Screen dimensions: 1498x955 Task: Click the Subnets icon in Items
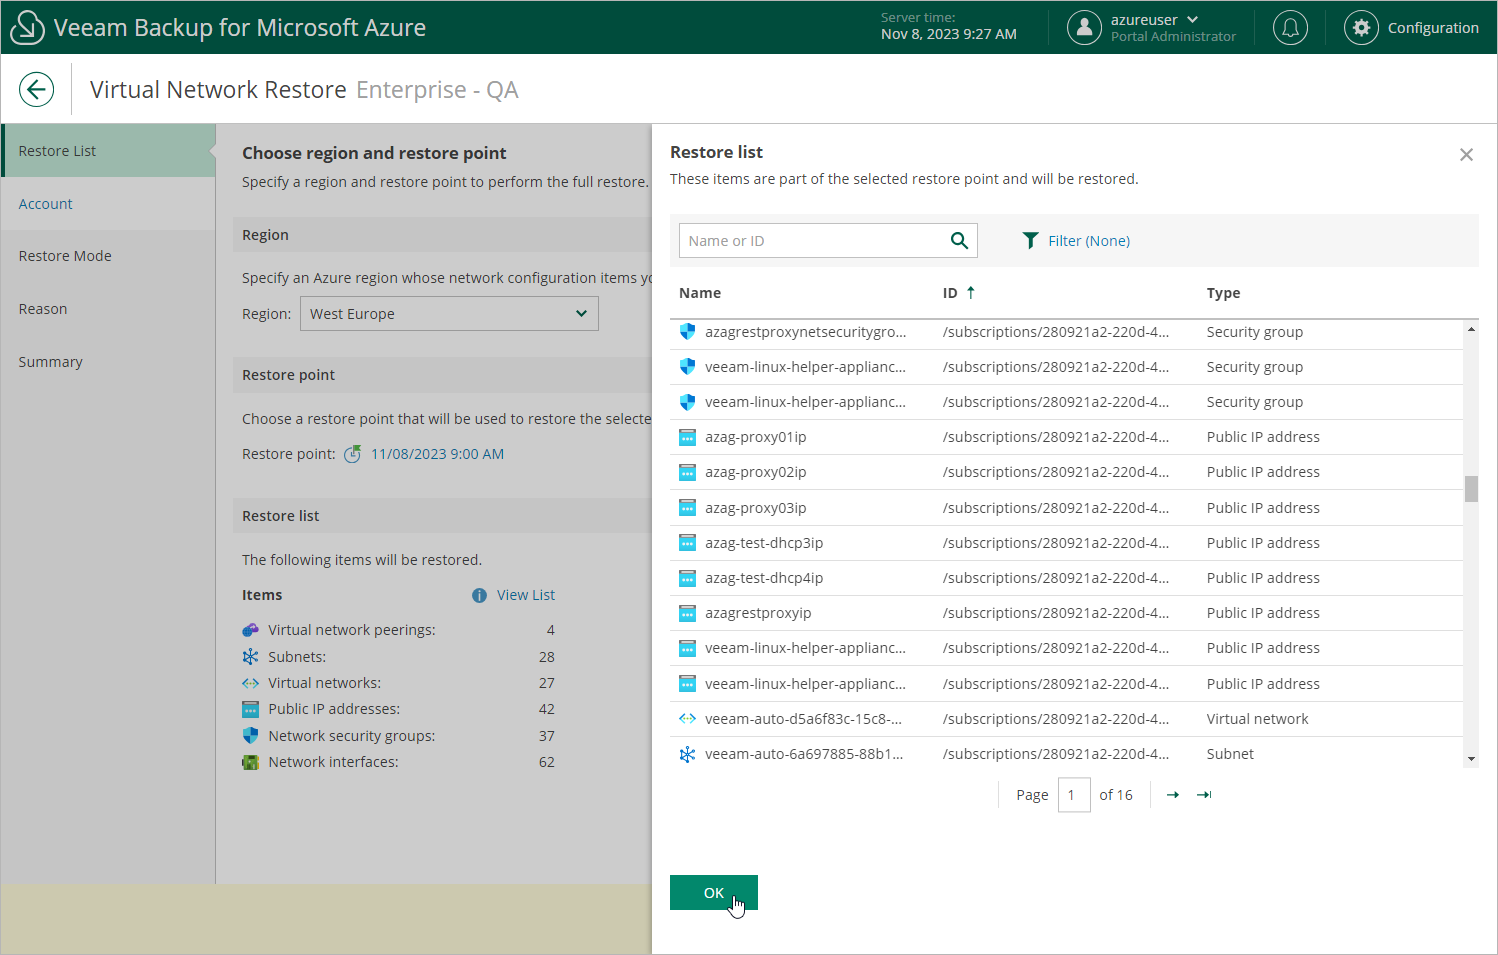click(250, 657)
